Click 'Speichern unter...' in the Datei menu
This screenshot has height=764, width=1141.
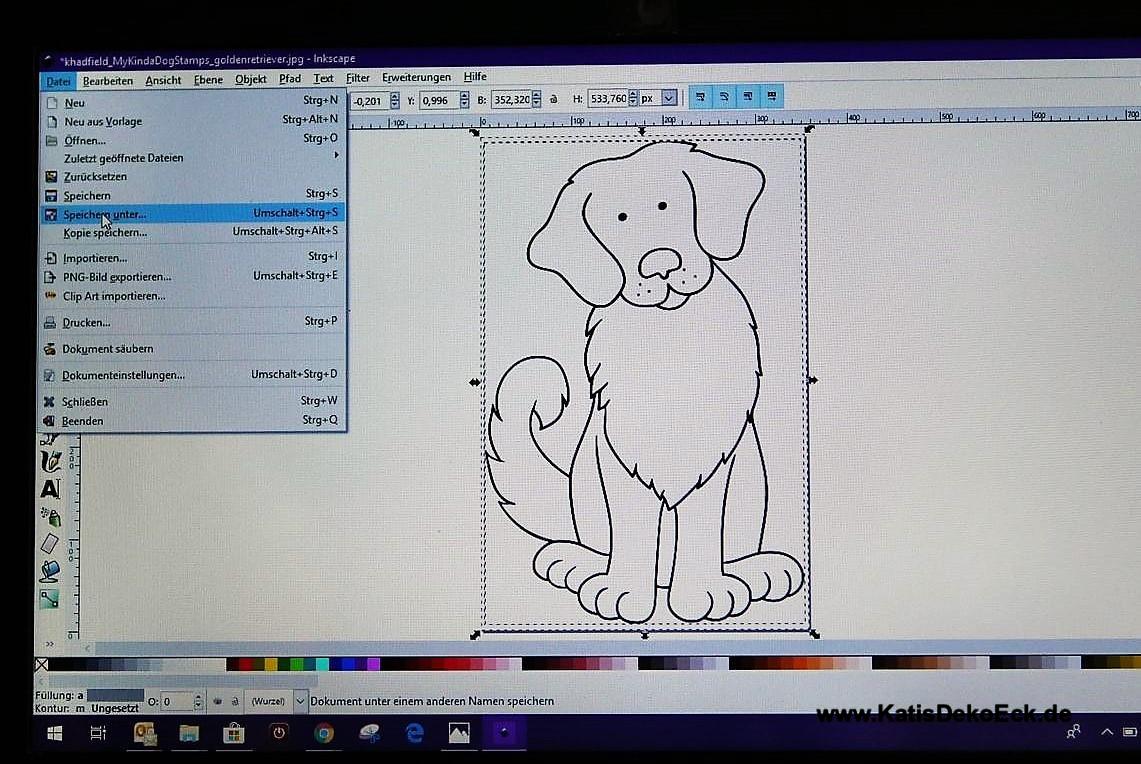[105, 214]
